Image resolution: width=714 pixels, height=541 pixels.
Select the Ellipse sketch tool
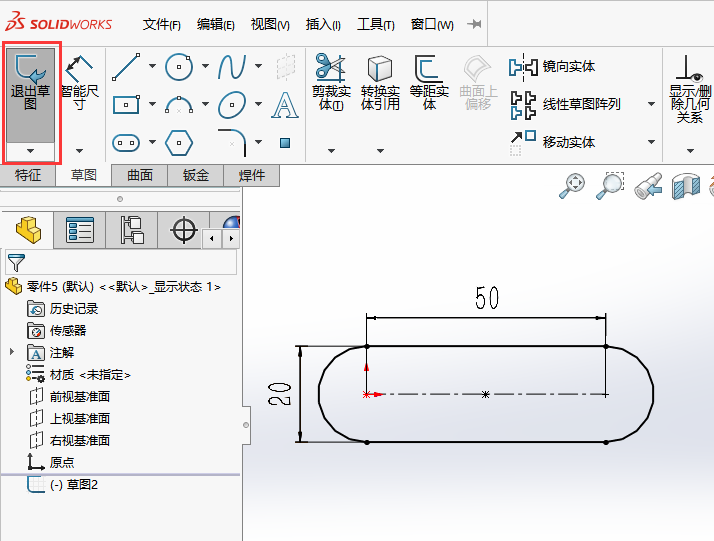click(x=232, y=105)
